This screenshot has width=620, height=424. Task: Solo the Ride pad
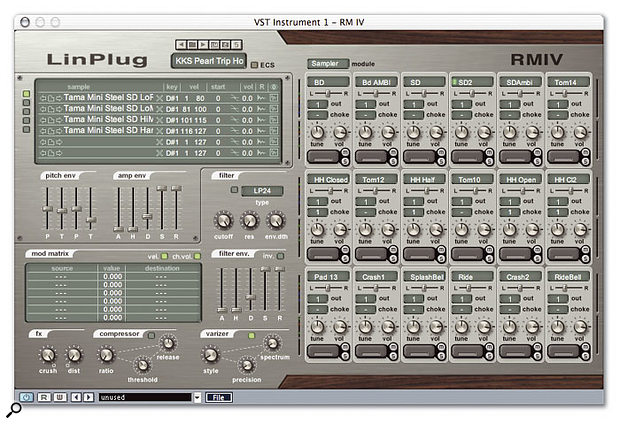(x=490, y=356)
